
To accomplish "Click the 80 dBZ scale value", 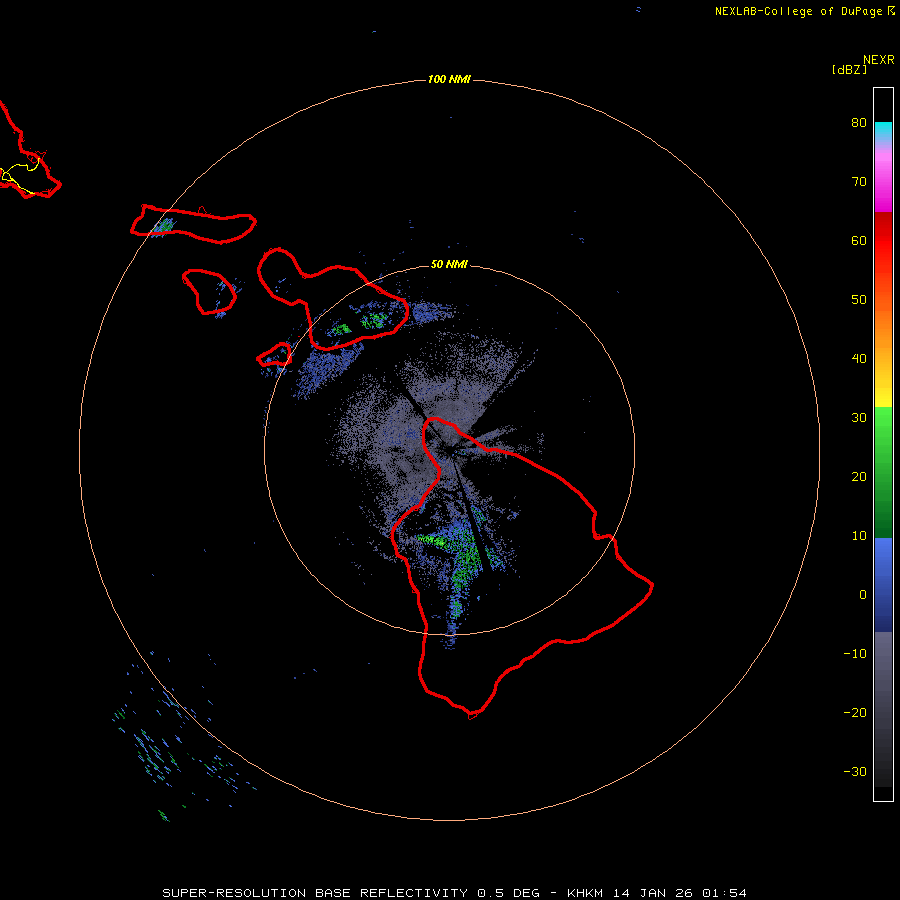I will (x=859, y=123).
